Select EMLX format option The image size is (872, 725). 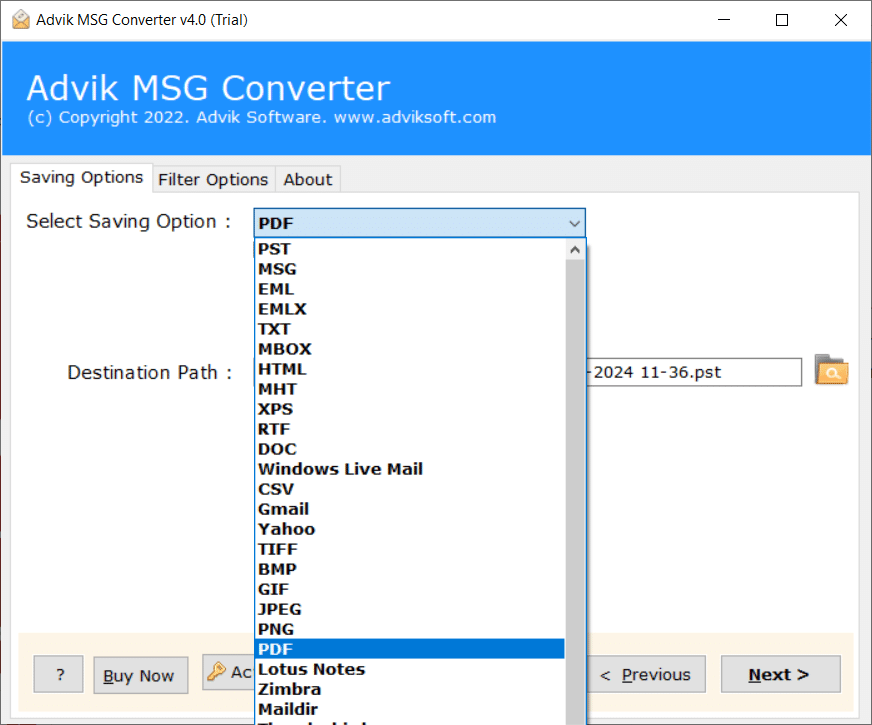pos(410,309)
